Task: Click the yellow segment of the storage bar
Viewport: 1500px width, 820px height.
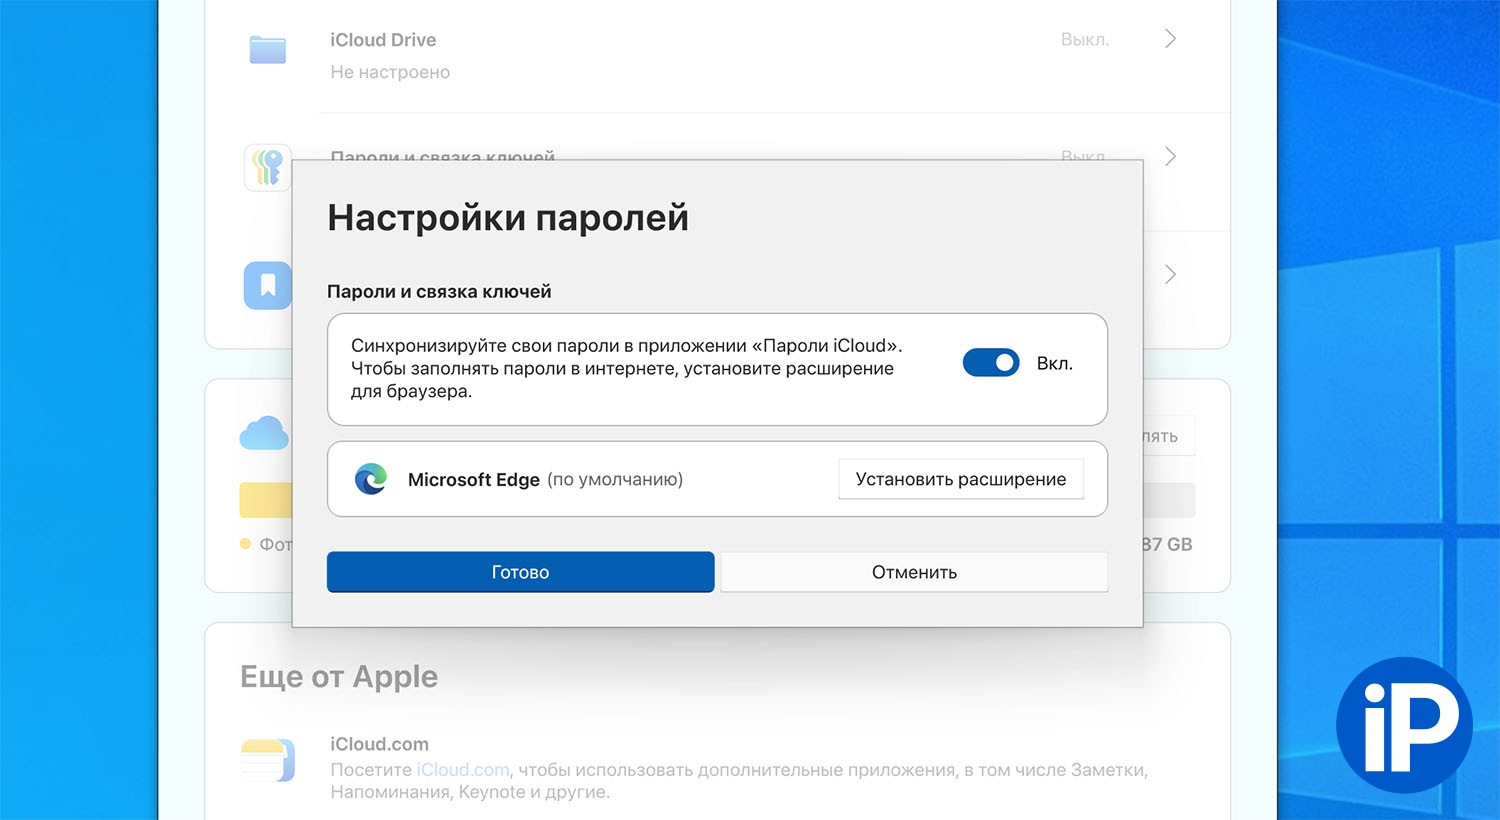Action: (x=265, y=500)
